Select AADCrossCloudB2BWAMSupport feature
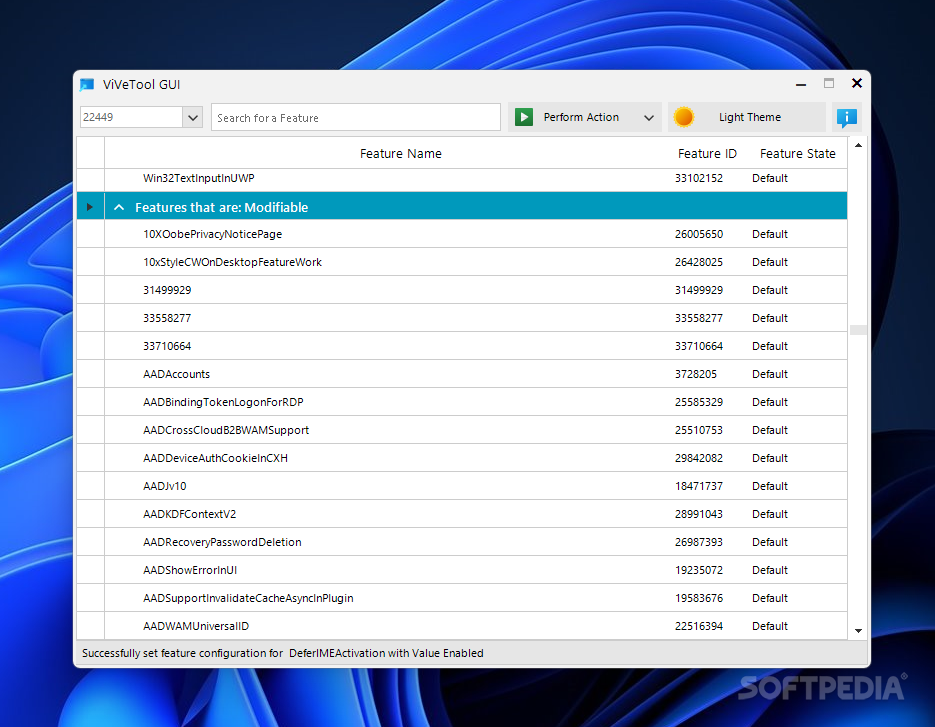 [226, 431]
